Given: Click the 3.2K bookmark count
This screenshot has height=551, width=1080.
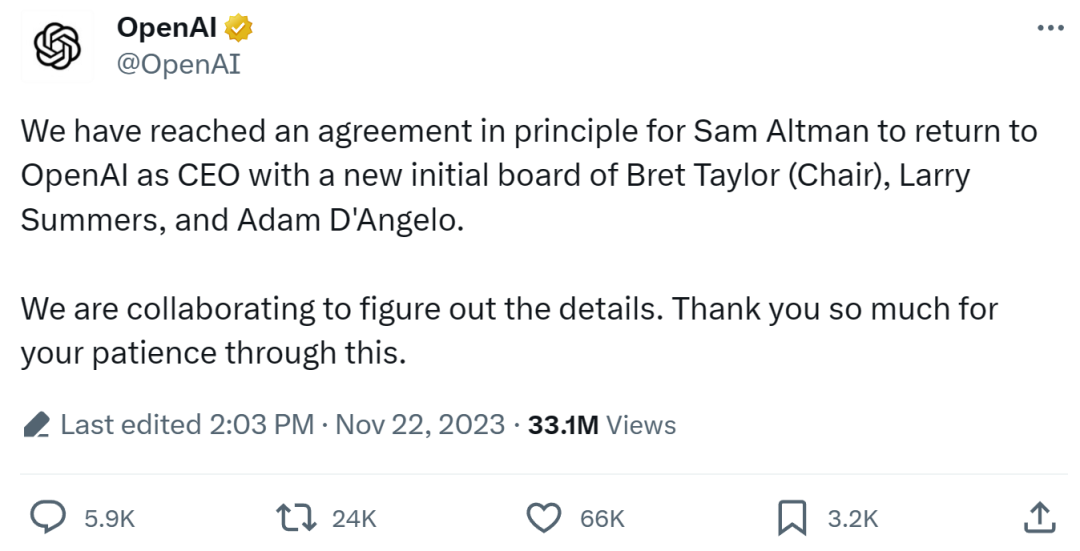Looking at the screenshot, I should pyautogui.click(x=853, y=519).
